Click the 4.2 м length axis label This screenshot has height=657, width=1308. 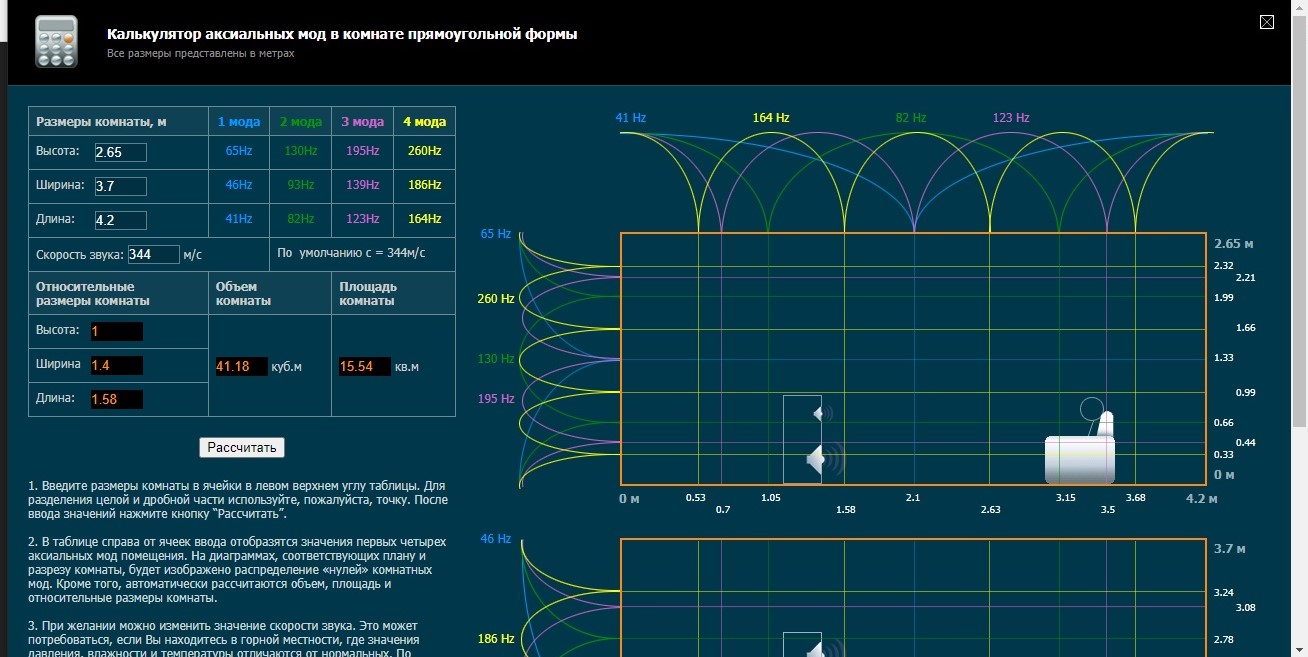pyautogui.click(x=1201, y=498)
